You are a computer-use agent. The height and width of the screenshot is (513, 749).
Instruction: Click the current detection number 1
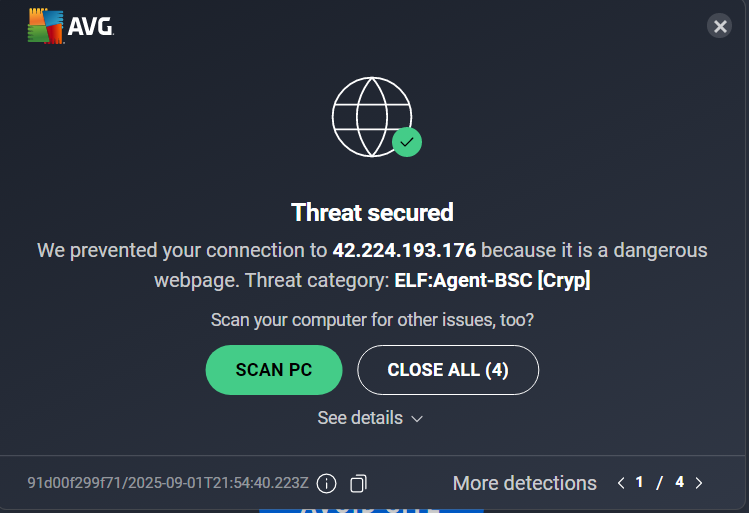click(x=639, y=482)
